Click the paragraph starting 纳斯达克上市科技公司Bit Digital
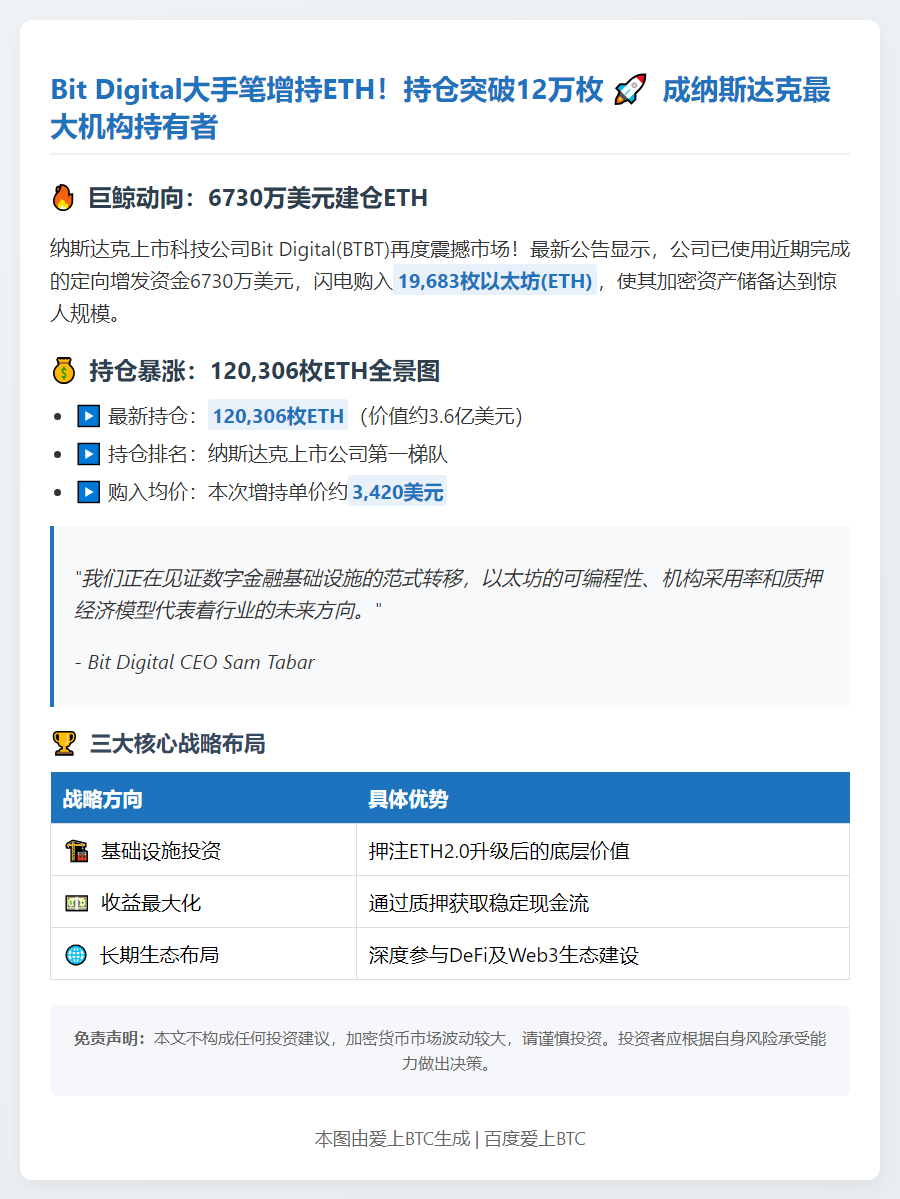Image resolution: width=900 pixels, height=1199 pixels. tap(450, 281)
